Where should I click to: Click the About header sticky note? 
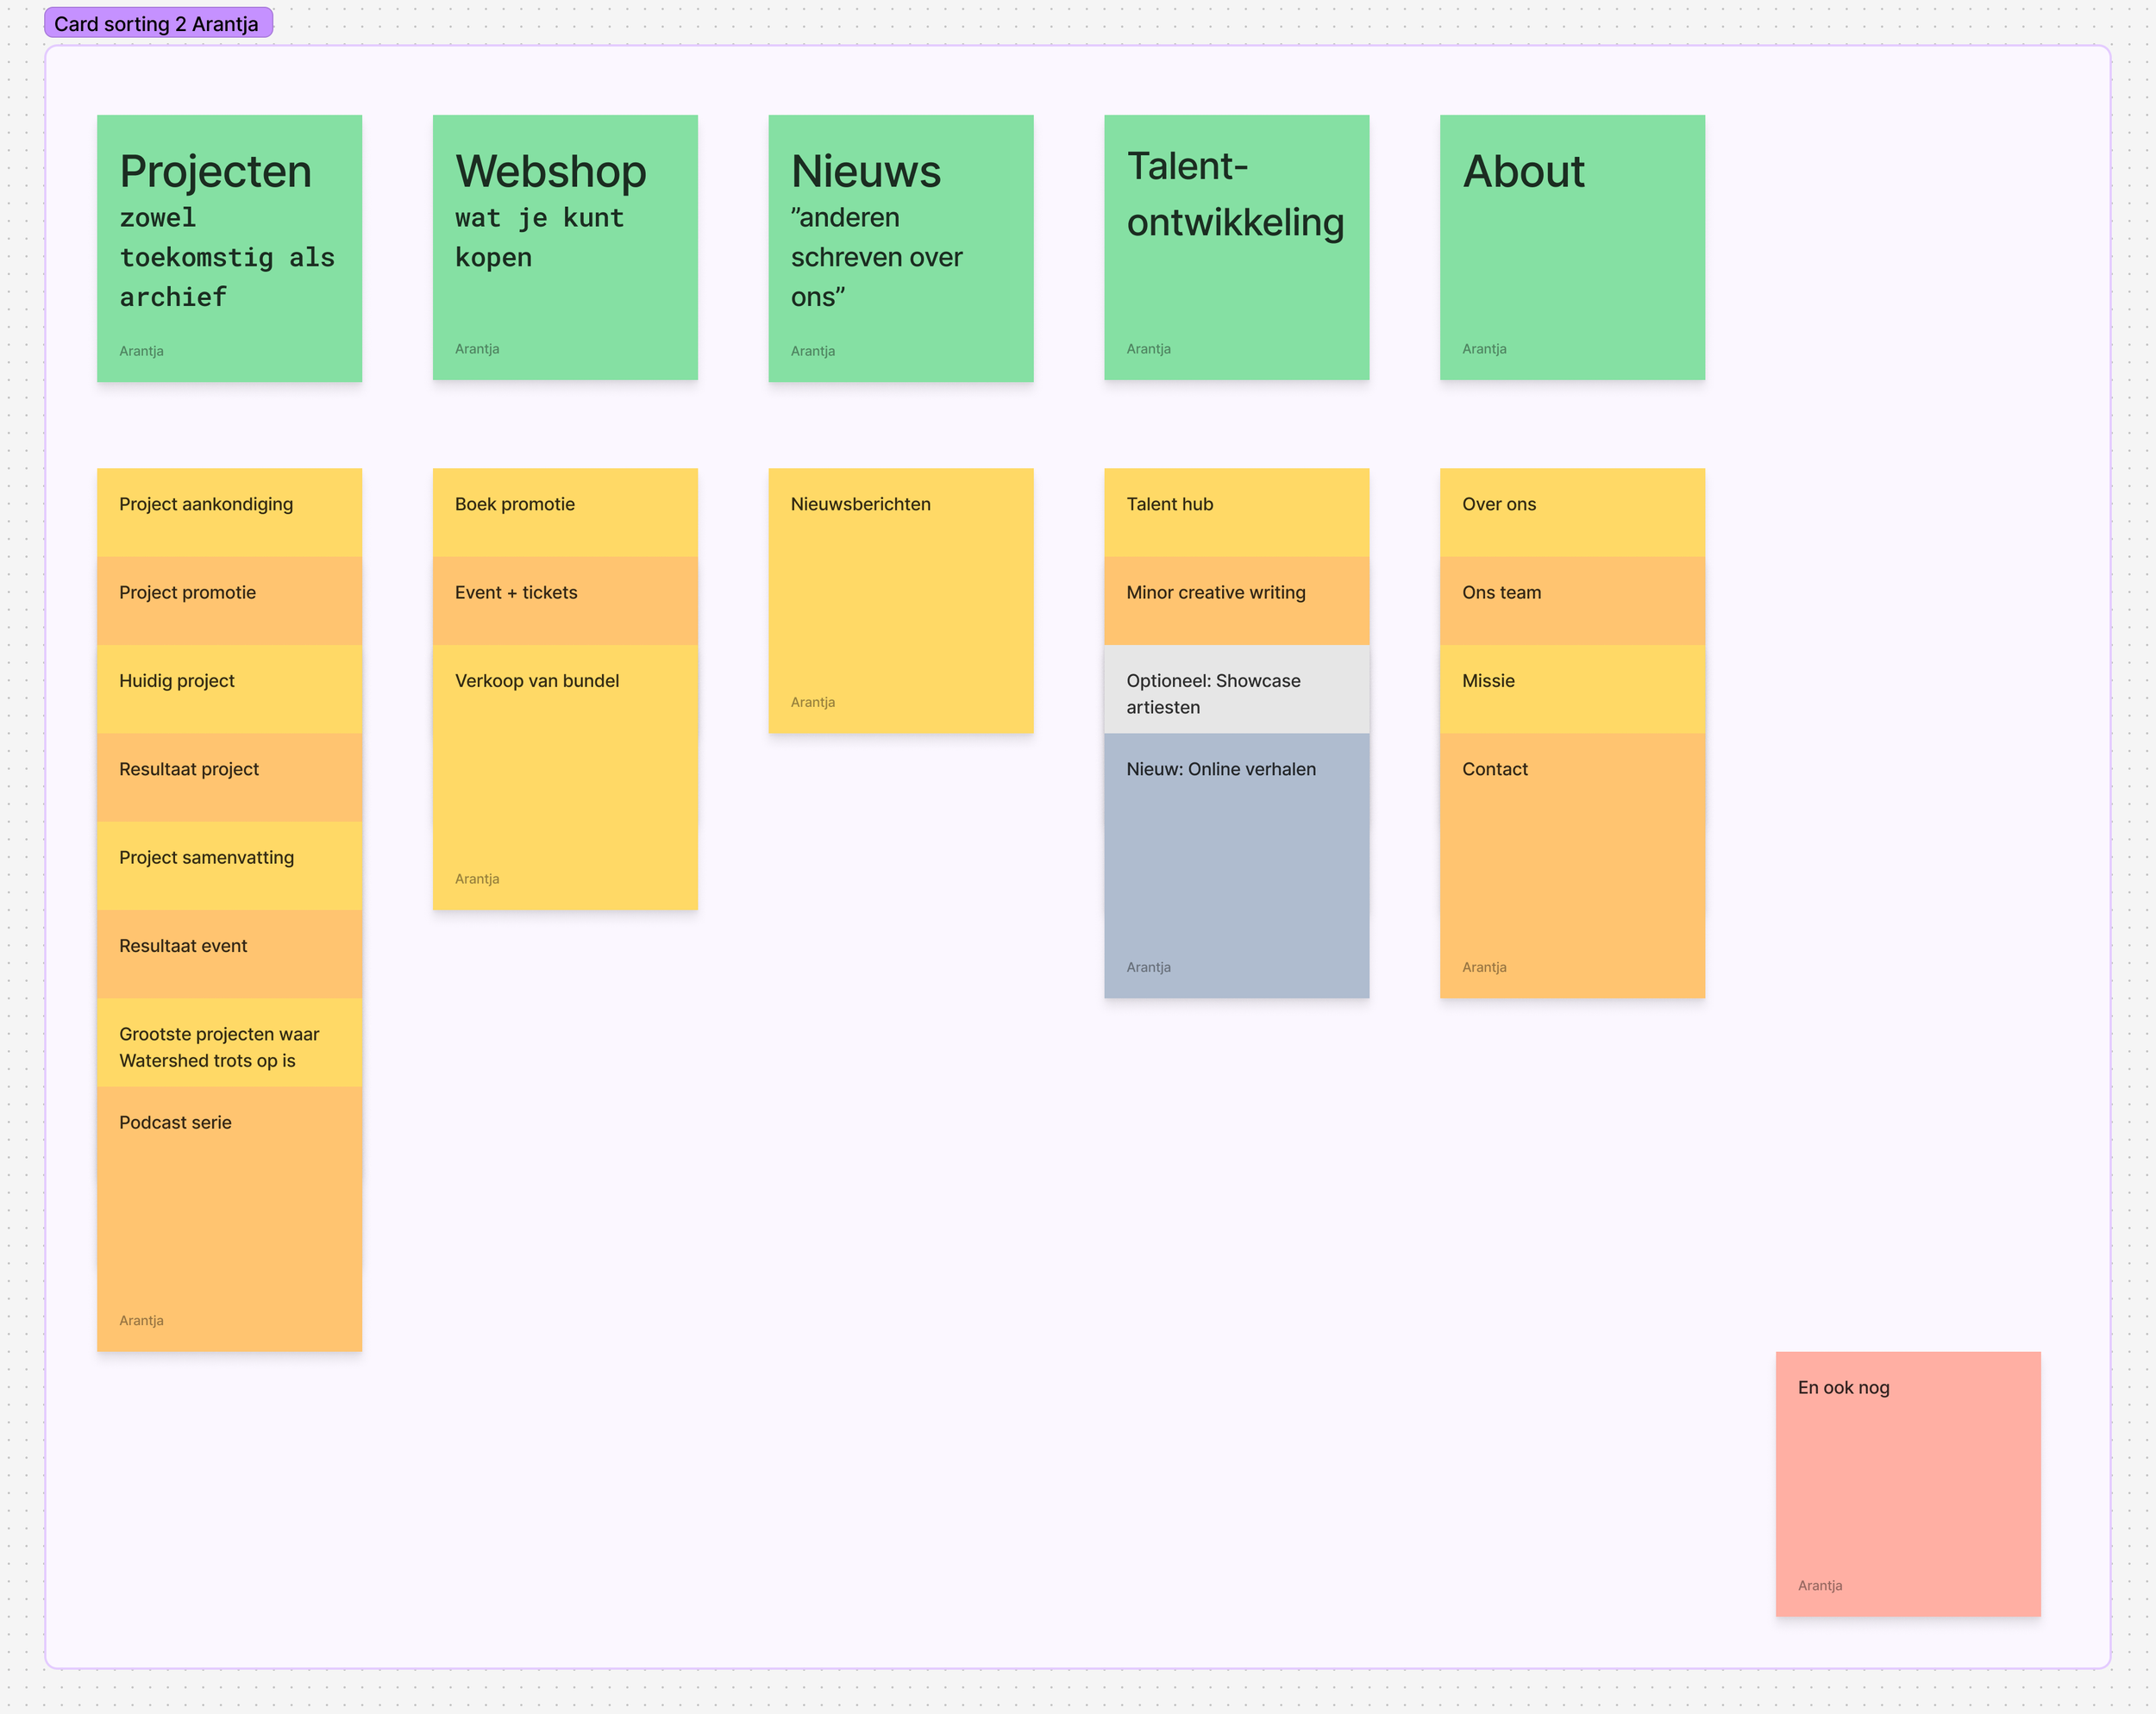[1572, 247]
